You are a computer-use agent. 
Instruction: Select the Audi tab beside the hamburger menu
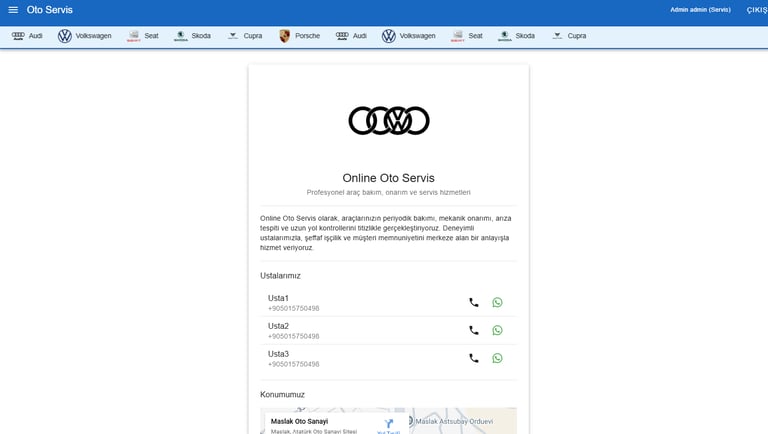point(27,36)
